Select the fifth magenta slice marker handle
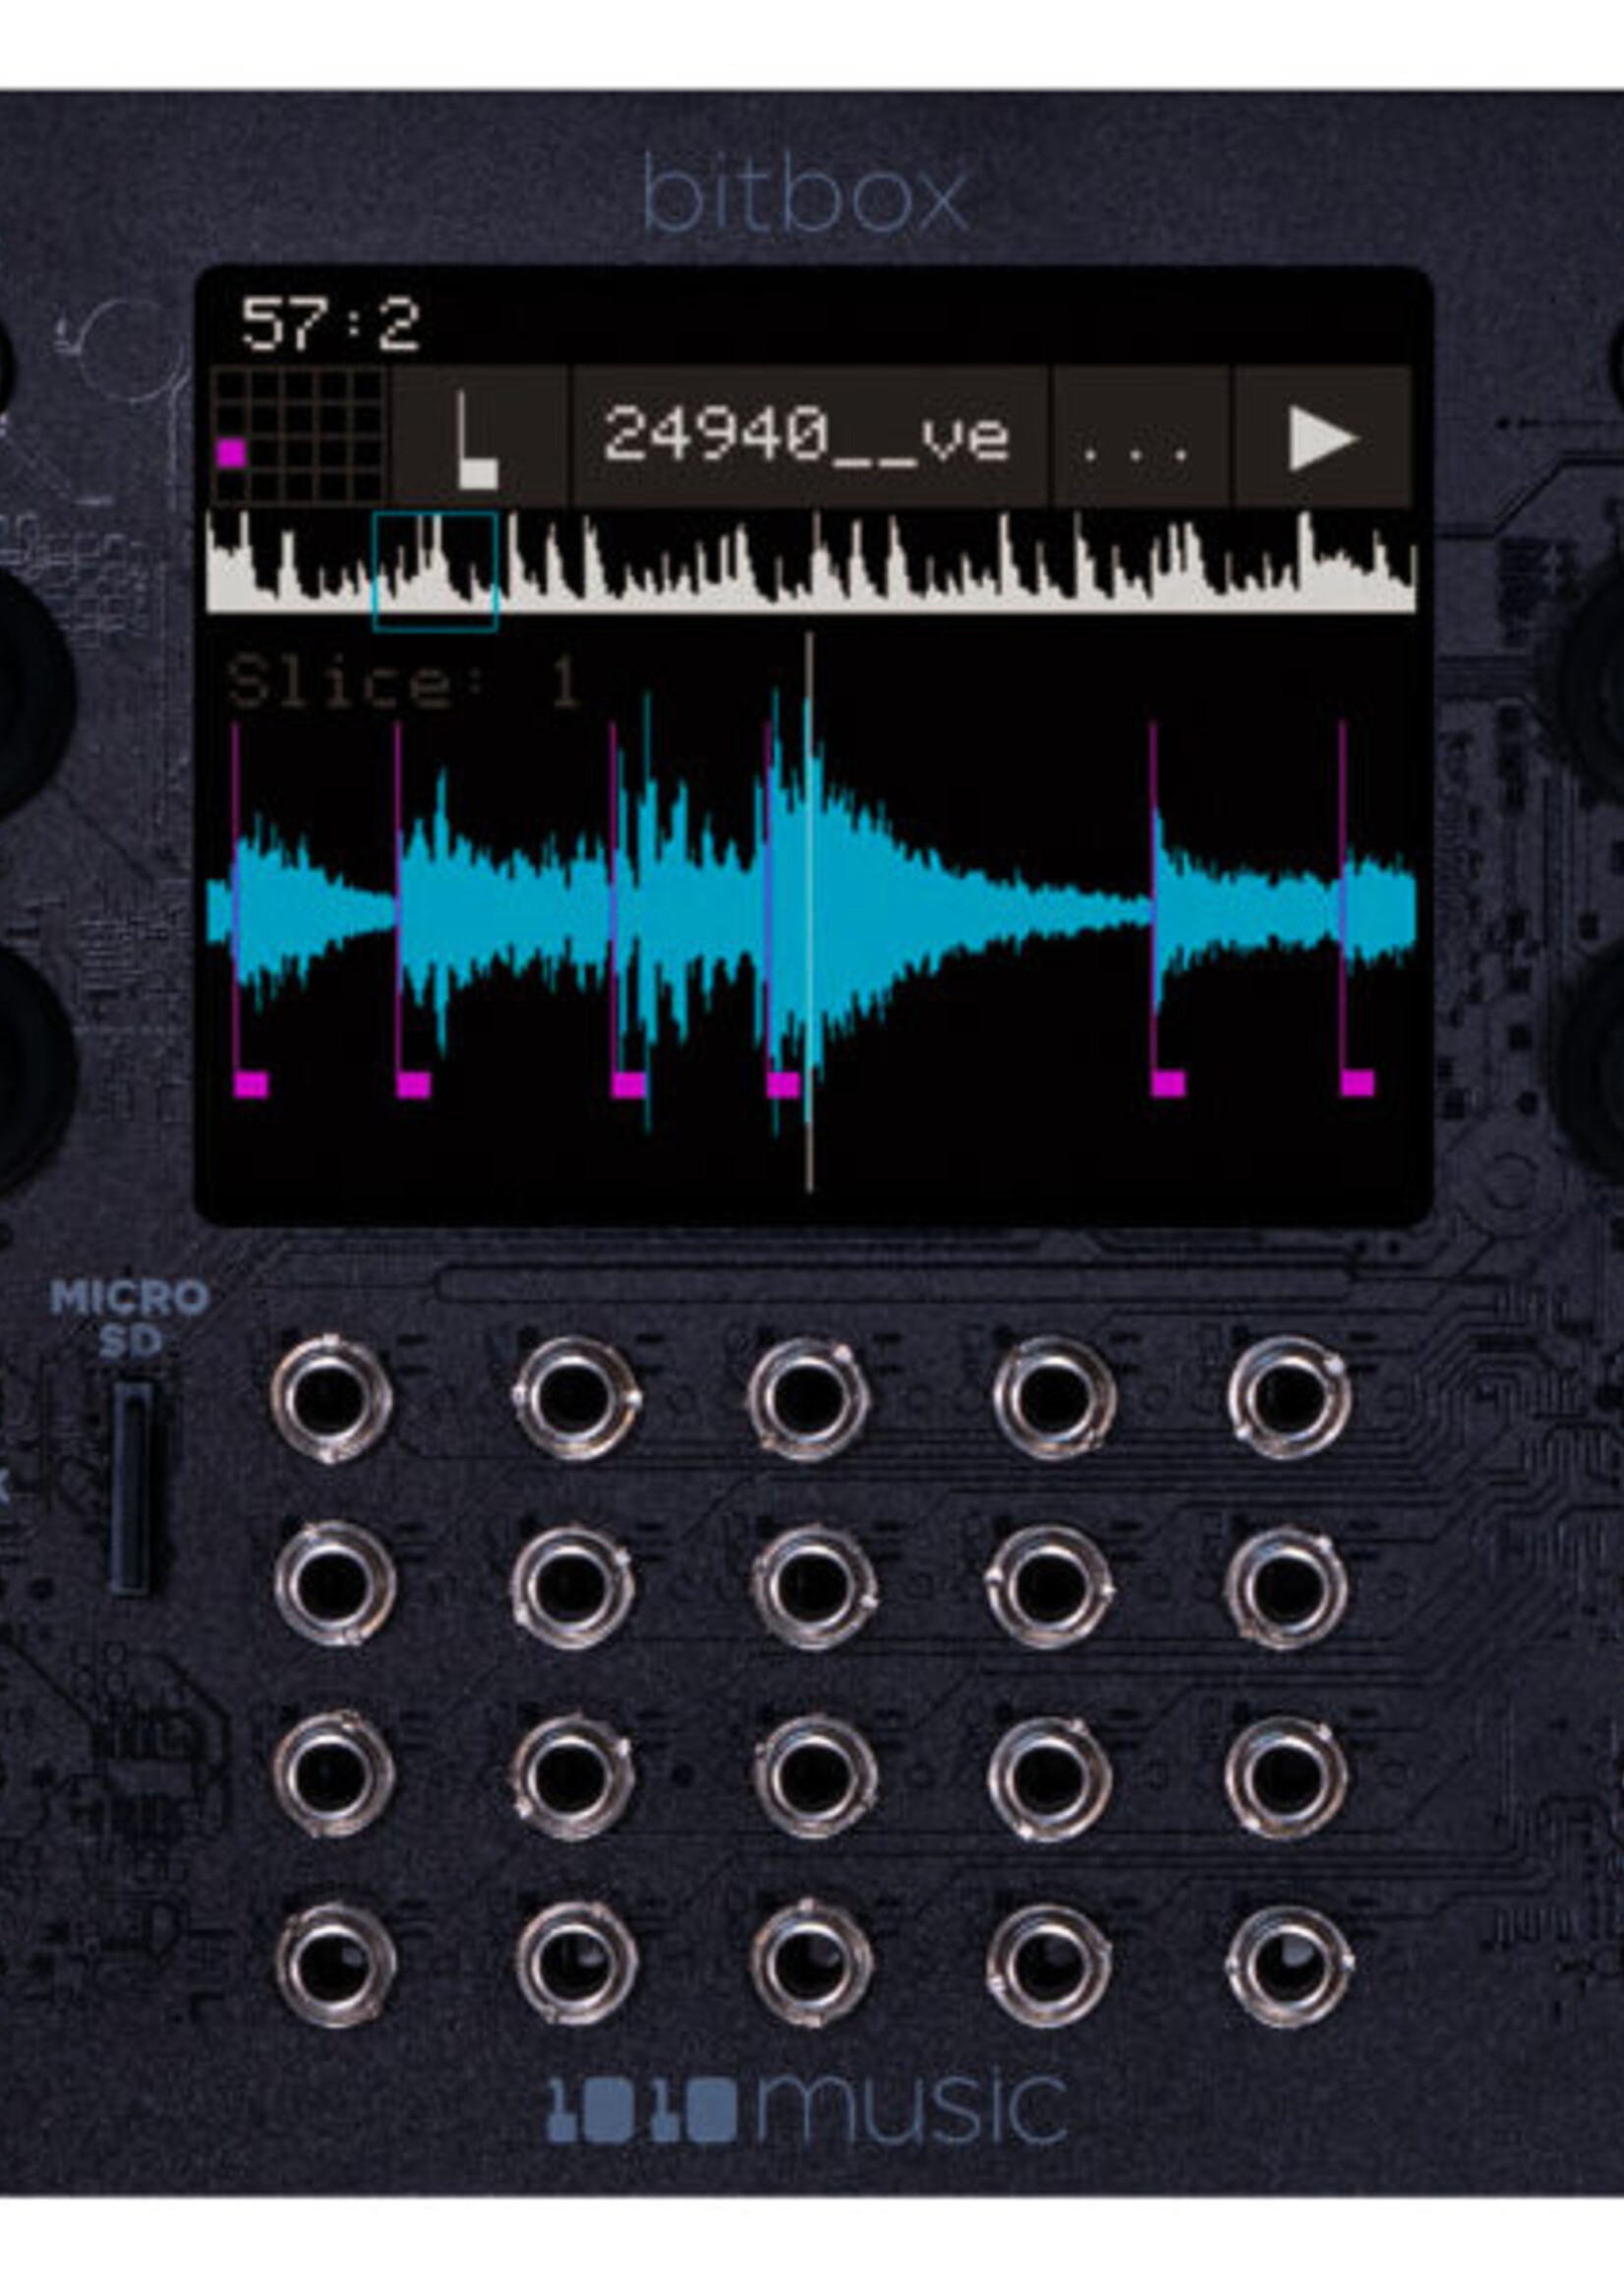1624x2274 pixels. point(1168,1084)
